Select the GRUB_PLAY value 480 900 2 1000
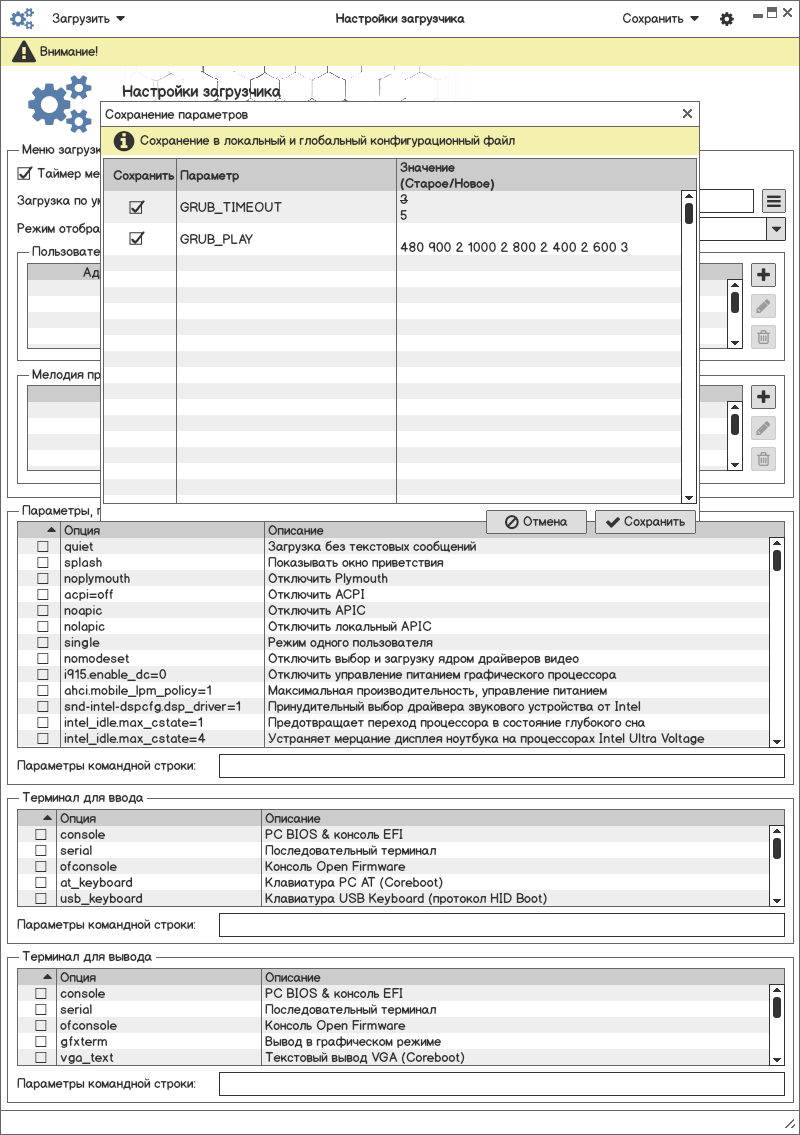800x1135 pixels. 514,247
